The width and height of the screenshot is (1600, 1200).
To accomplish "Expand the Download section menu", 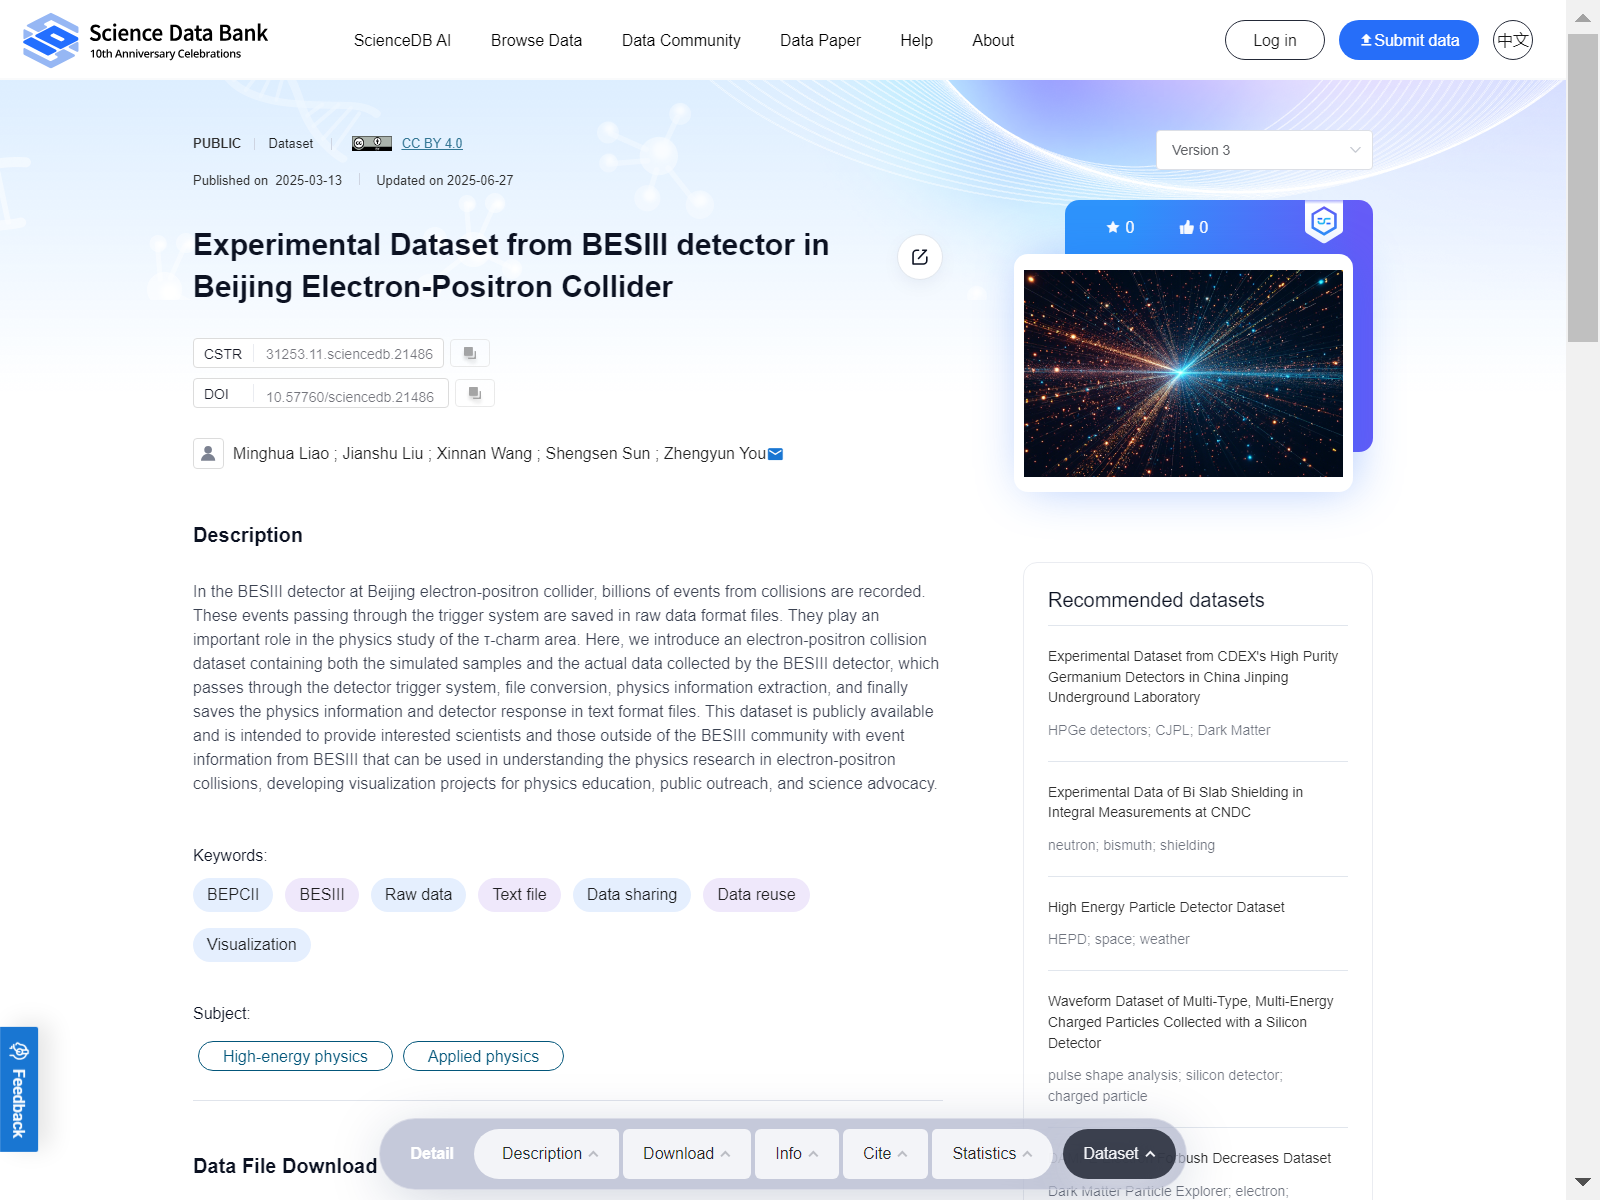I will 686,1153.
